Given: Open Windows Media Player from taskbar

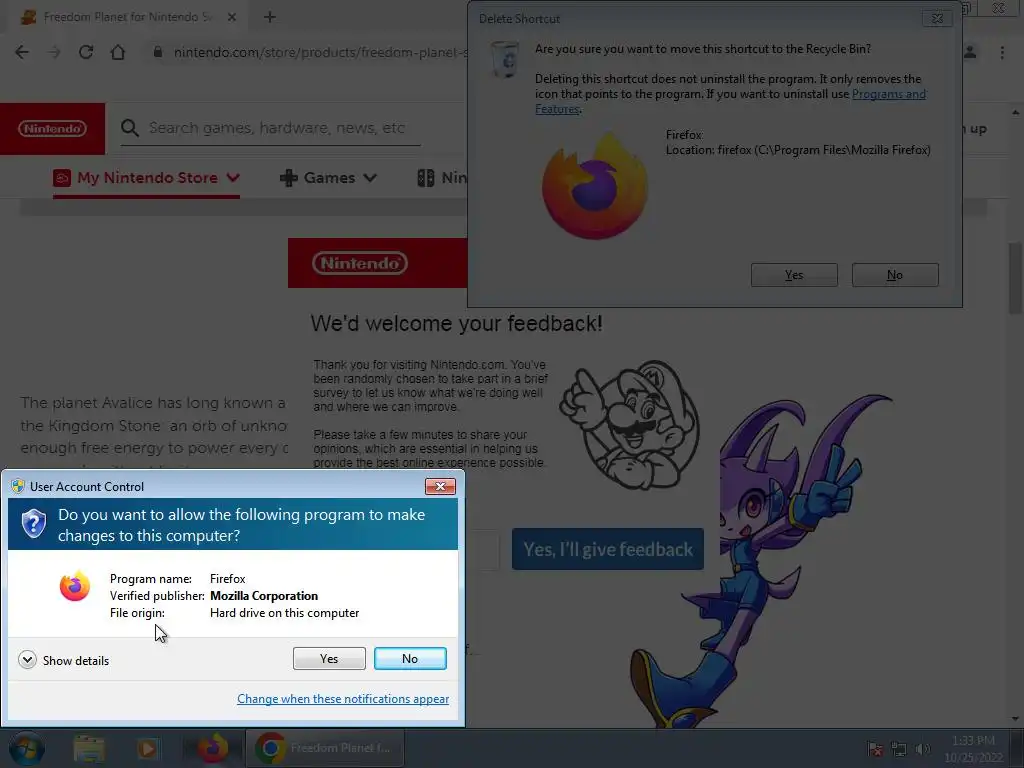Looking at the screenshot, I should 148,748.
